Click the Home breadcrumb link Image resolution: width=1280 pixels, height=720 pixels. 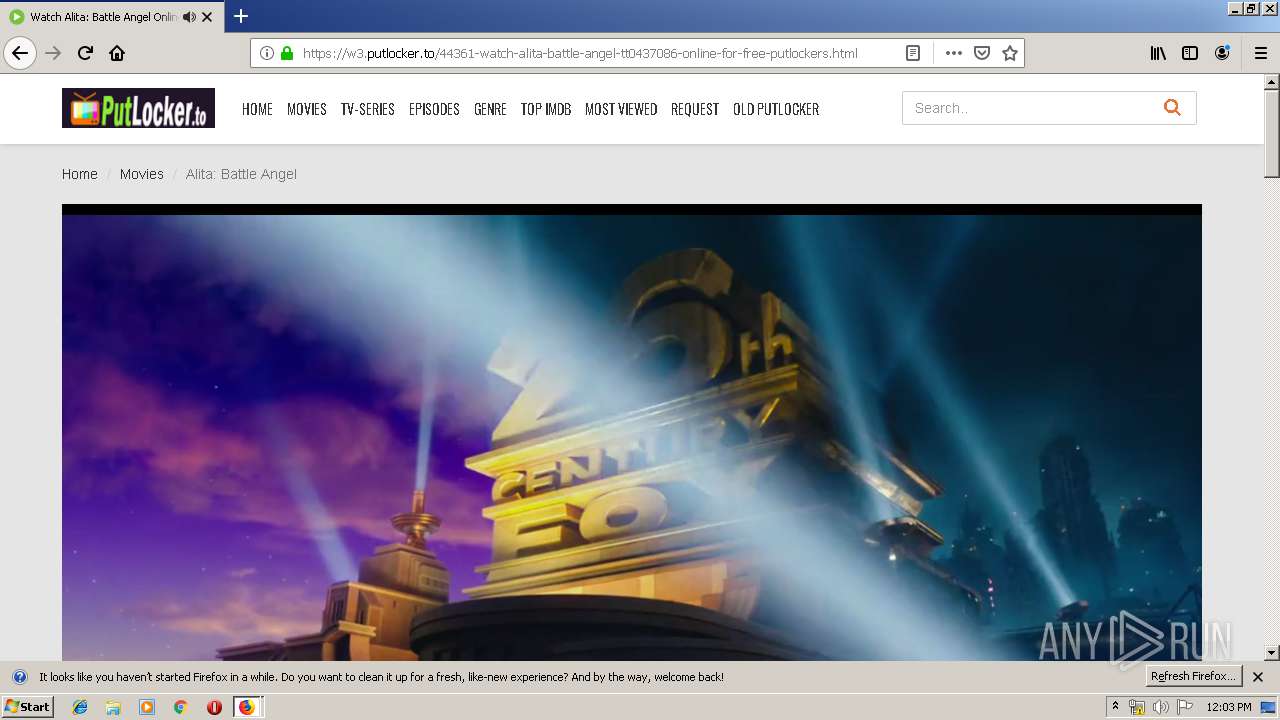click(x=80, y=174)
